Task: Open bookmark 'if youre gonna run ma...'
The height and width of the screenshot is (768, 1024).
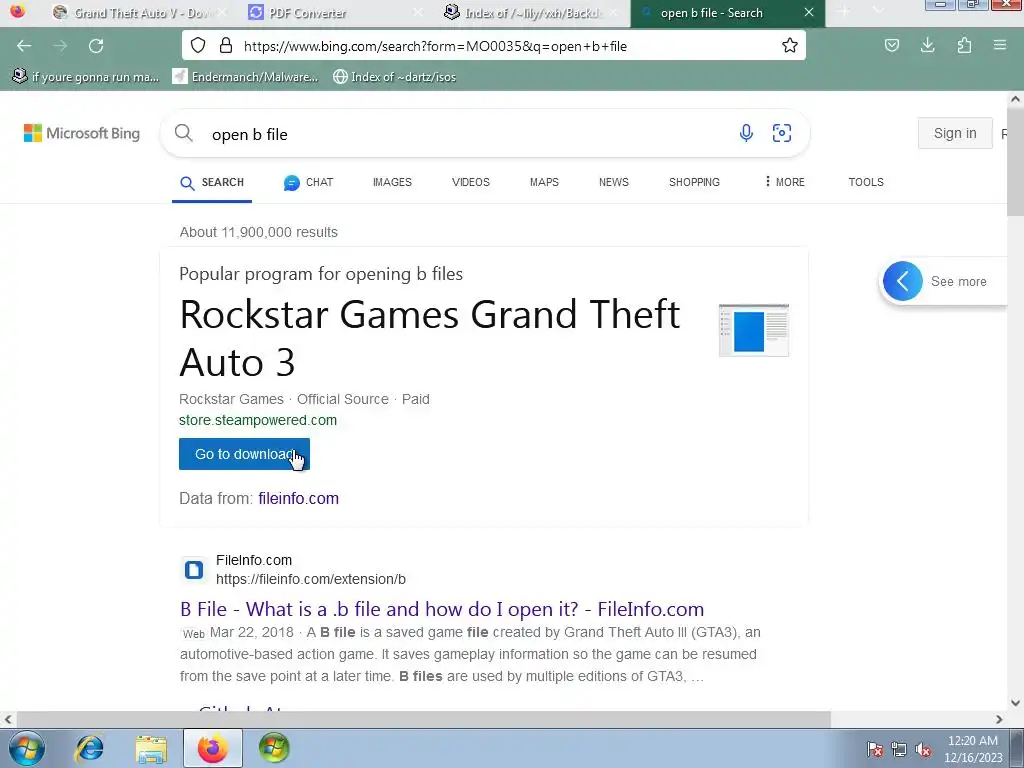Action: coord(86,76)
